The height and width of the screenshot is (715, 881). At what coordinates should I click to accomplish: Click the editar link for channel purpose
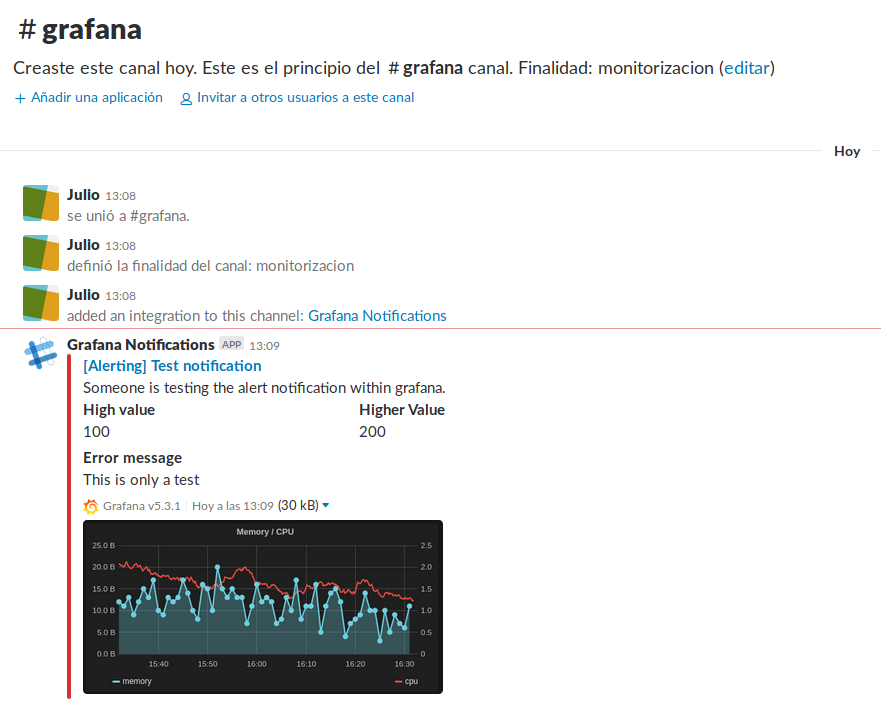coord(746,68)
